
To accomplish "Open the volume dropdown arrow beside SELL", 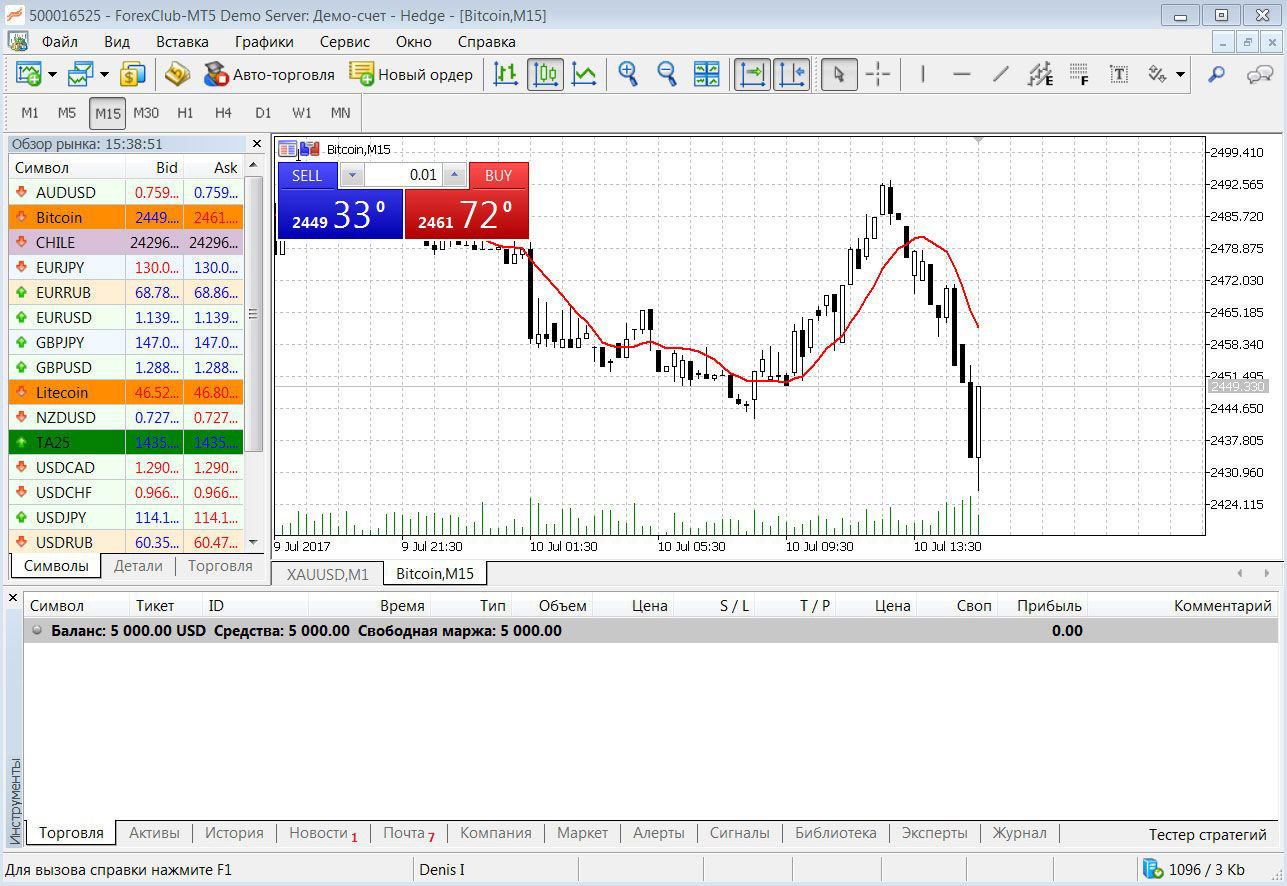I will [x=352, y=175].
